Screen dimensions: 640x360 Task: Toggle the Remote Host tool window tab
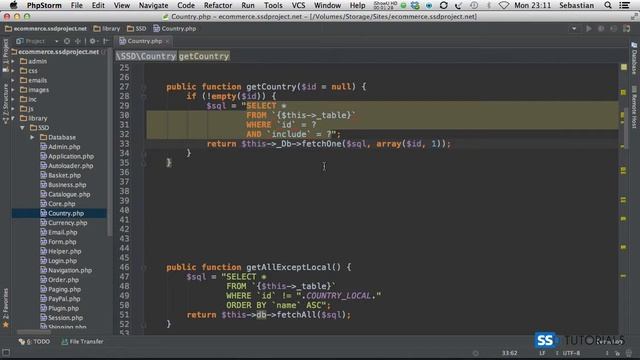tap(634, 107)
